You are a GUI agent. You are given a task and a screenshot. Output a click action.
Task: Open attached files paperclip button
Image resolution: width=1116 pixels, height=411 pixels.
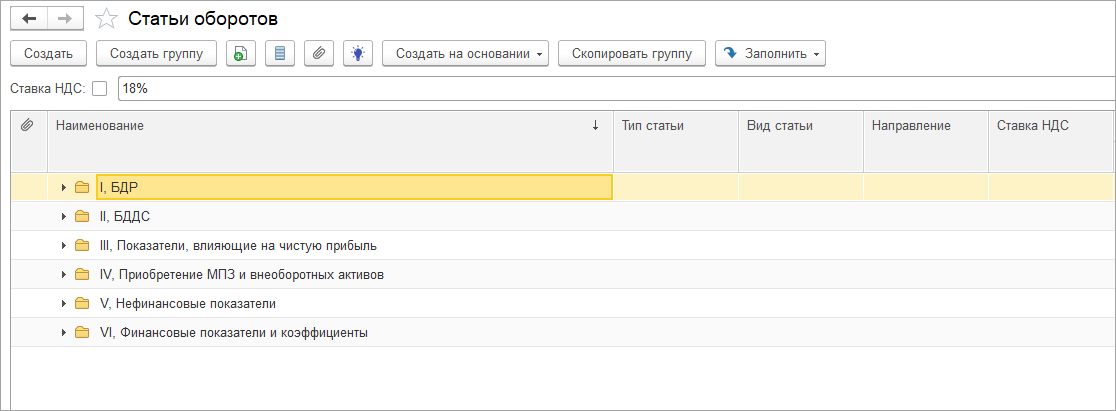tap(318, 53)
